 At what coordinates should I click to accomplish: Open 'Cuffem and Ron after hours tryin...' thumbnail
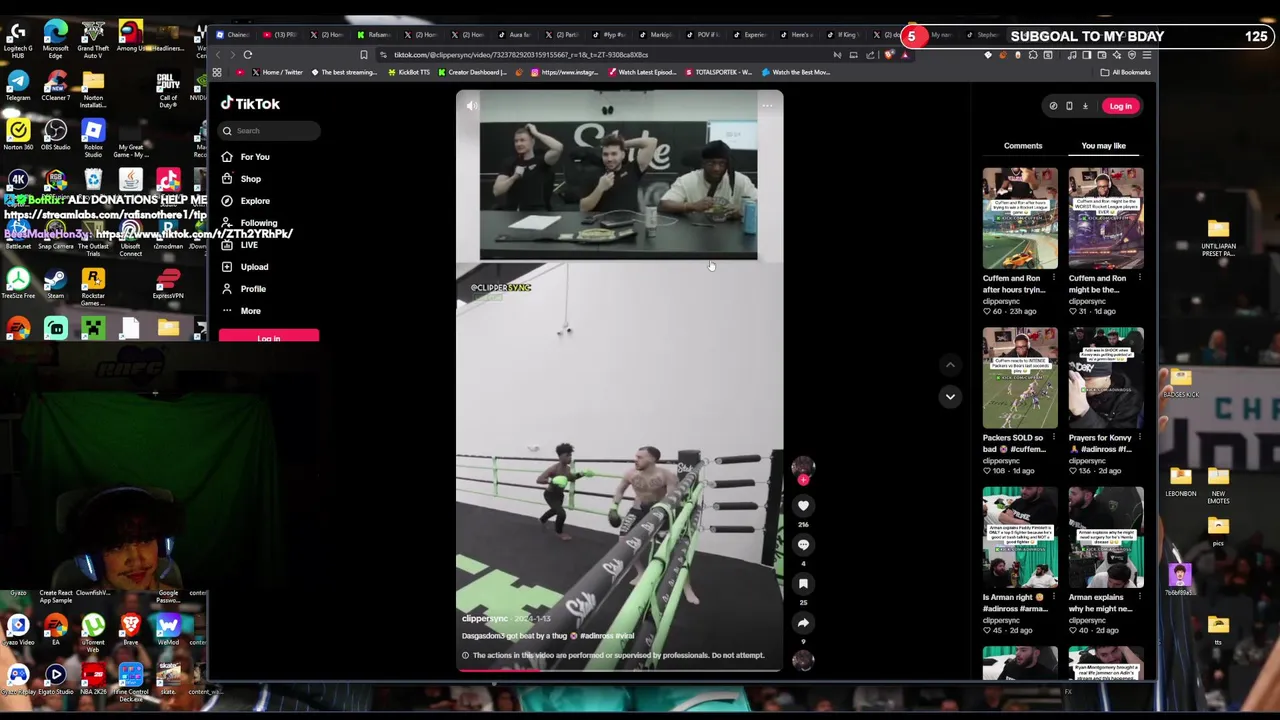point(1019,219)
